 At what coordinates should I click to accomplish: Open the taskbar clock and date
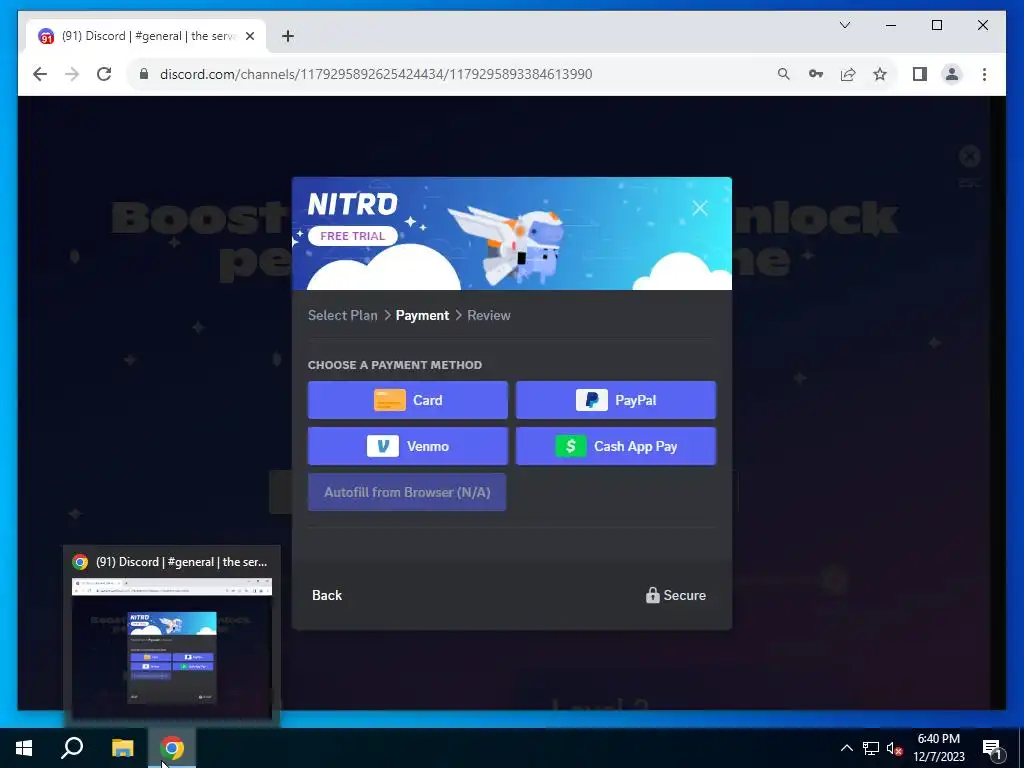pyautogui.click(x=938, y=748)
